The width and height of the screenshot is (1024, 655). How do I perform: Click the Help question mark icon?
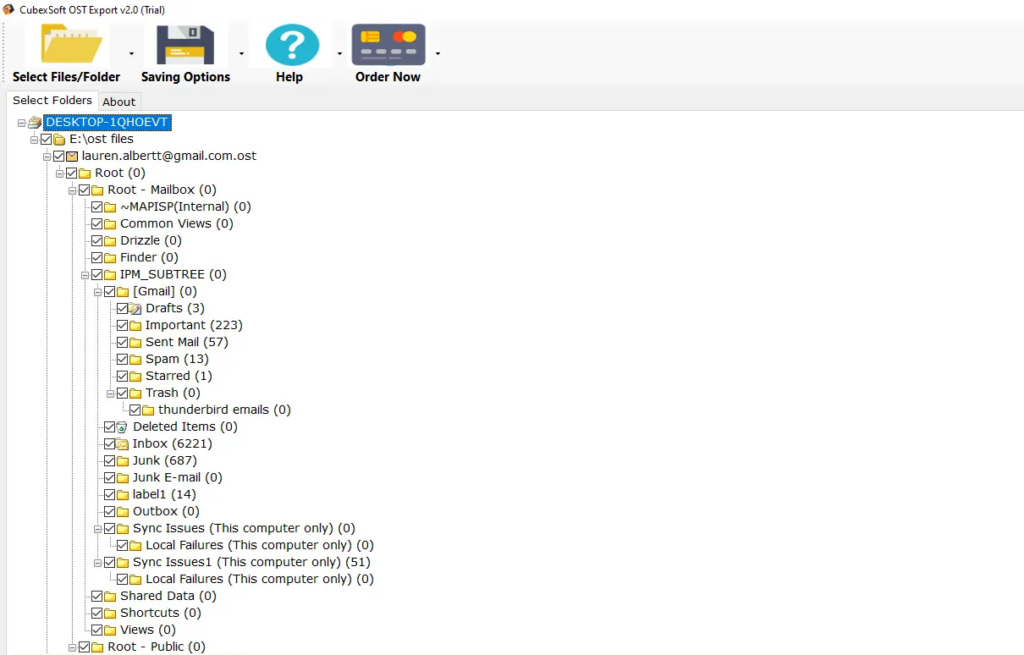pyautogui.click(x=292, y=44)
